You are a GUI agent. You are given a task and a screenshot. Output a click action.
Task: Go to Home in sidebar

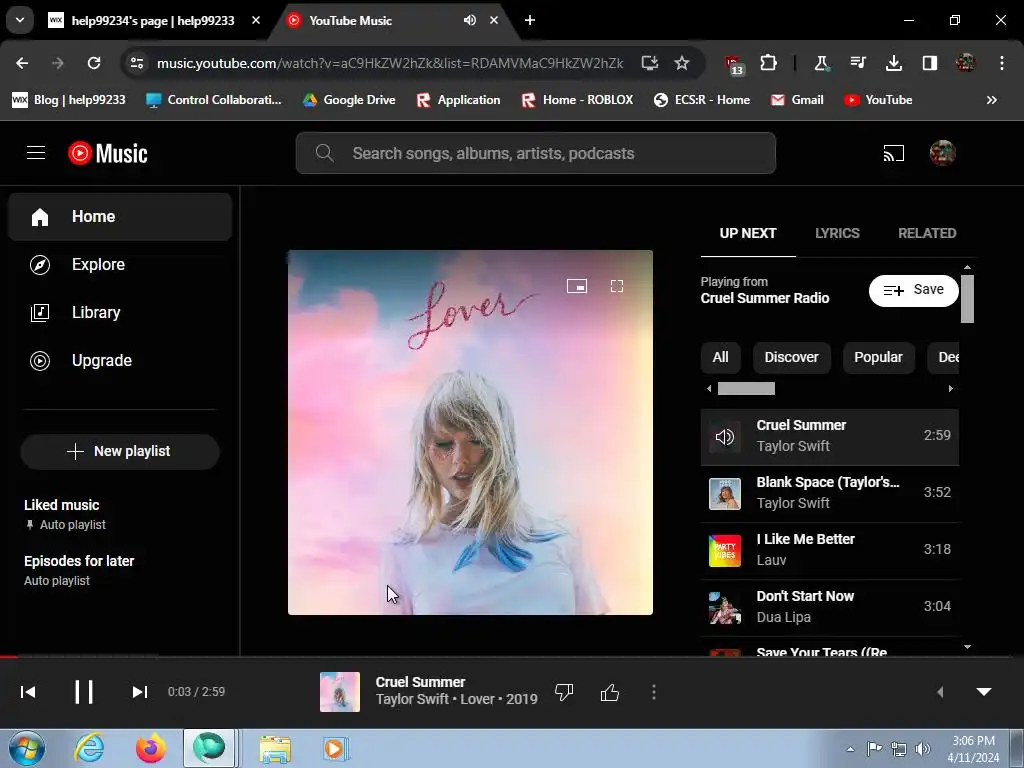pyautogui.click(x=120, y=217)
